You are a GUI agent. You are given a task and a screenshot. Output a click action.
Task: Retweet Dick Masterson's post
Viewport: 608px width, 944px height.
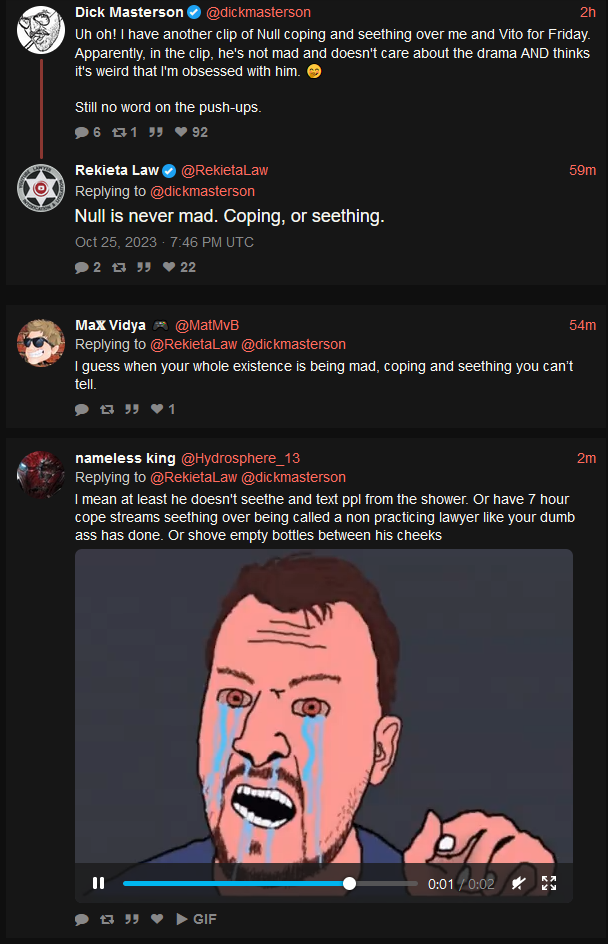[125, 132]
